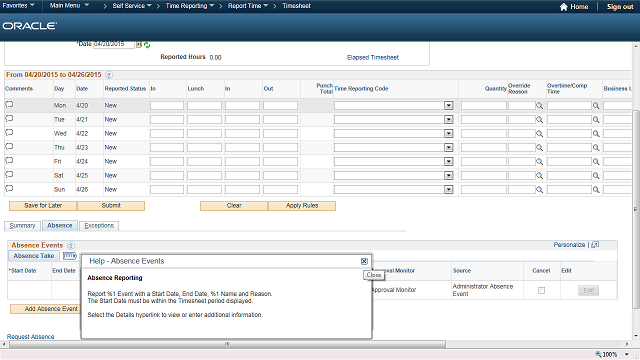The image size is (640, 360).
Task: Switch to the Exceptions tab
Action: point(99,226)
